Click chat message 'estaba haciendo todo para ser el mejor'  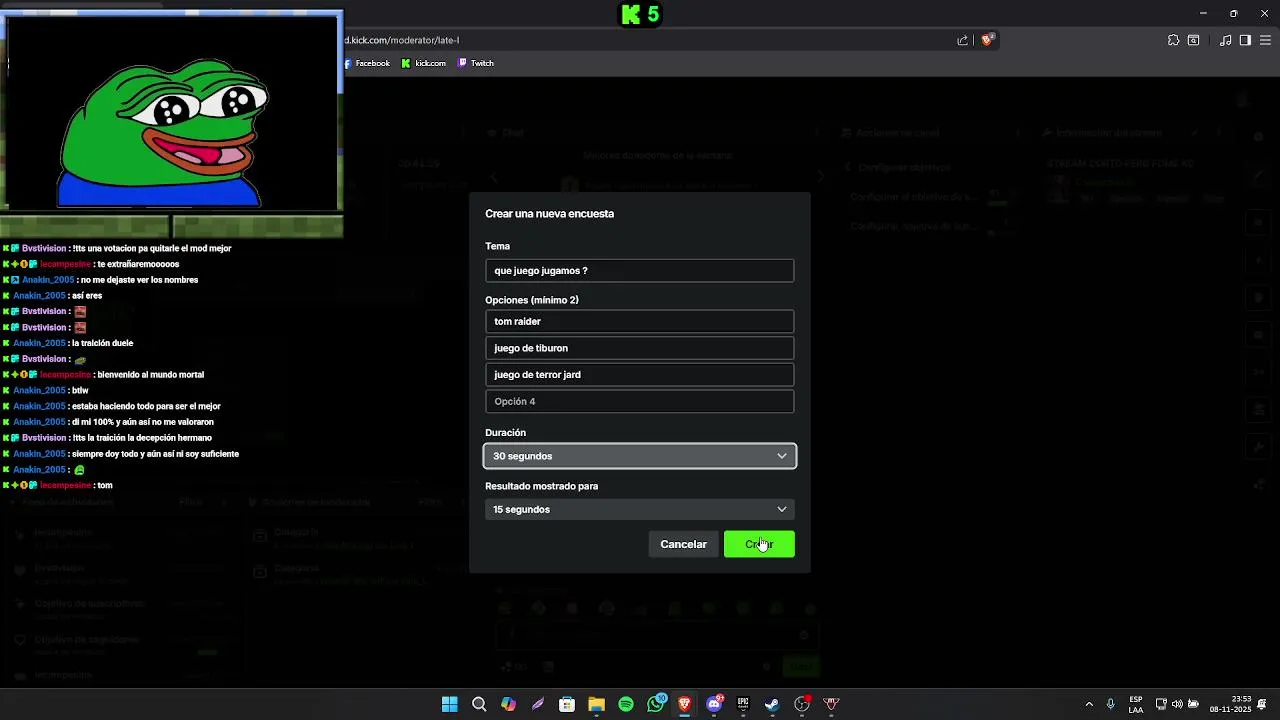coord(146,406)
